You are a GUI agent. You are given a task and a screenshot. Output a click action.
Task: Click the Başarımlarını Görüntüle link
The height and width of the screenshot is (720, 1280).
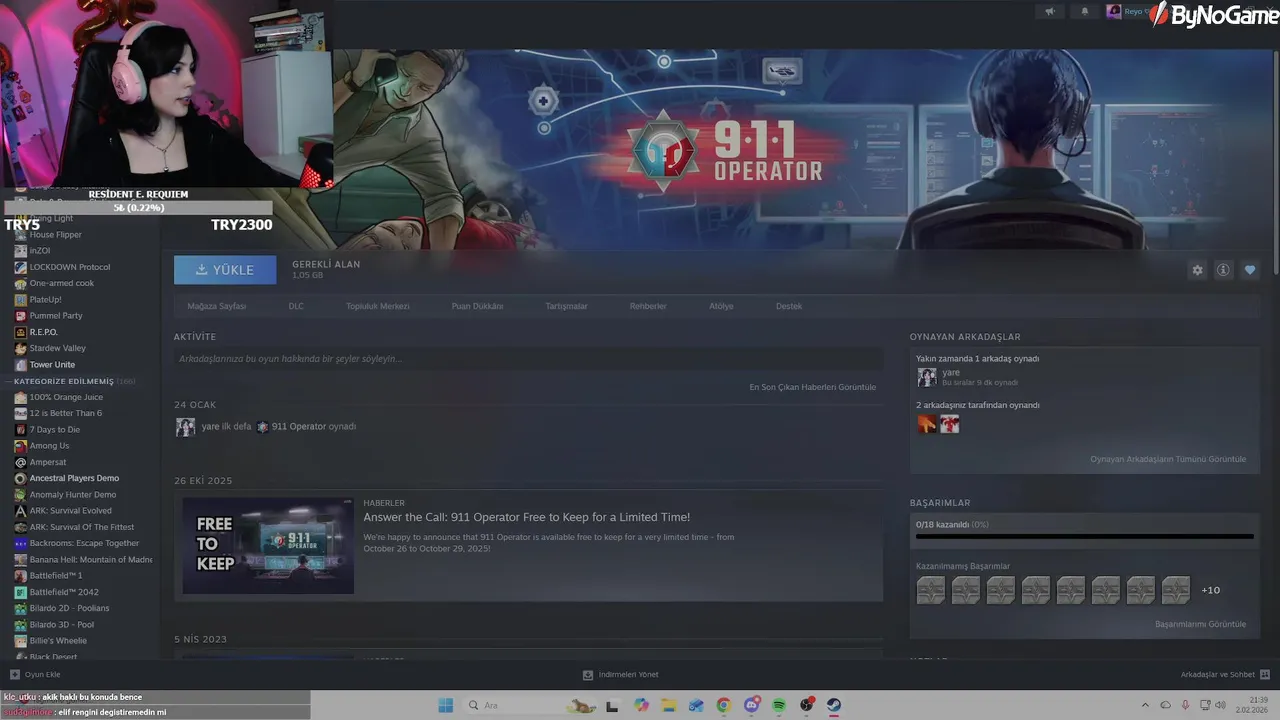tap(1200, 624)
